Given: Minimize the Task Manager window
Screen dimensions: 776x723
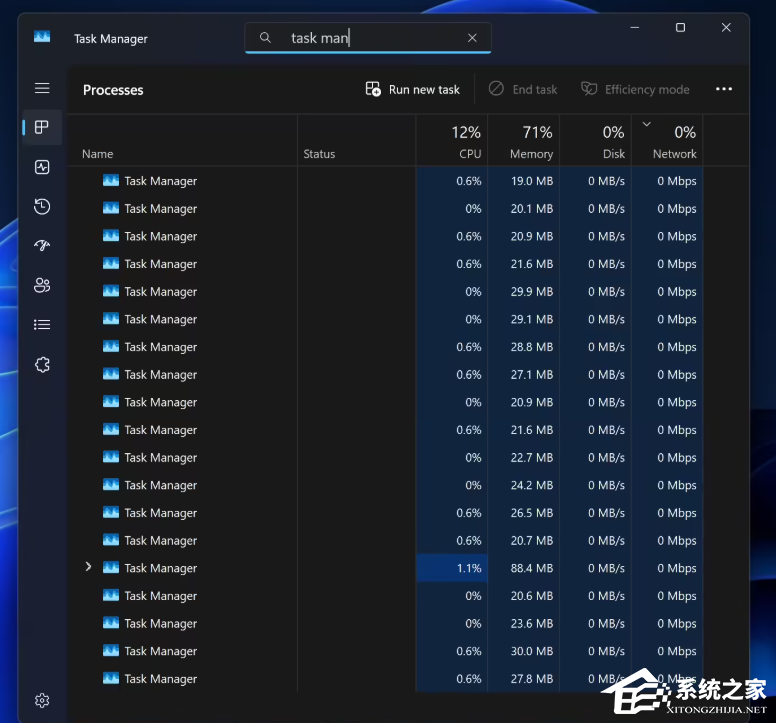Looking at the screenshot, I should point(634,28).
